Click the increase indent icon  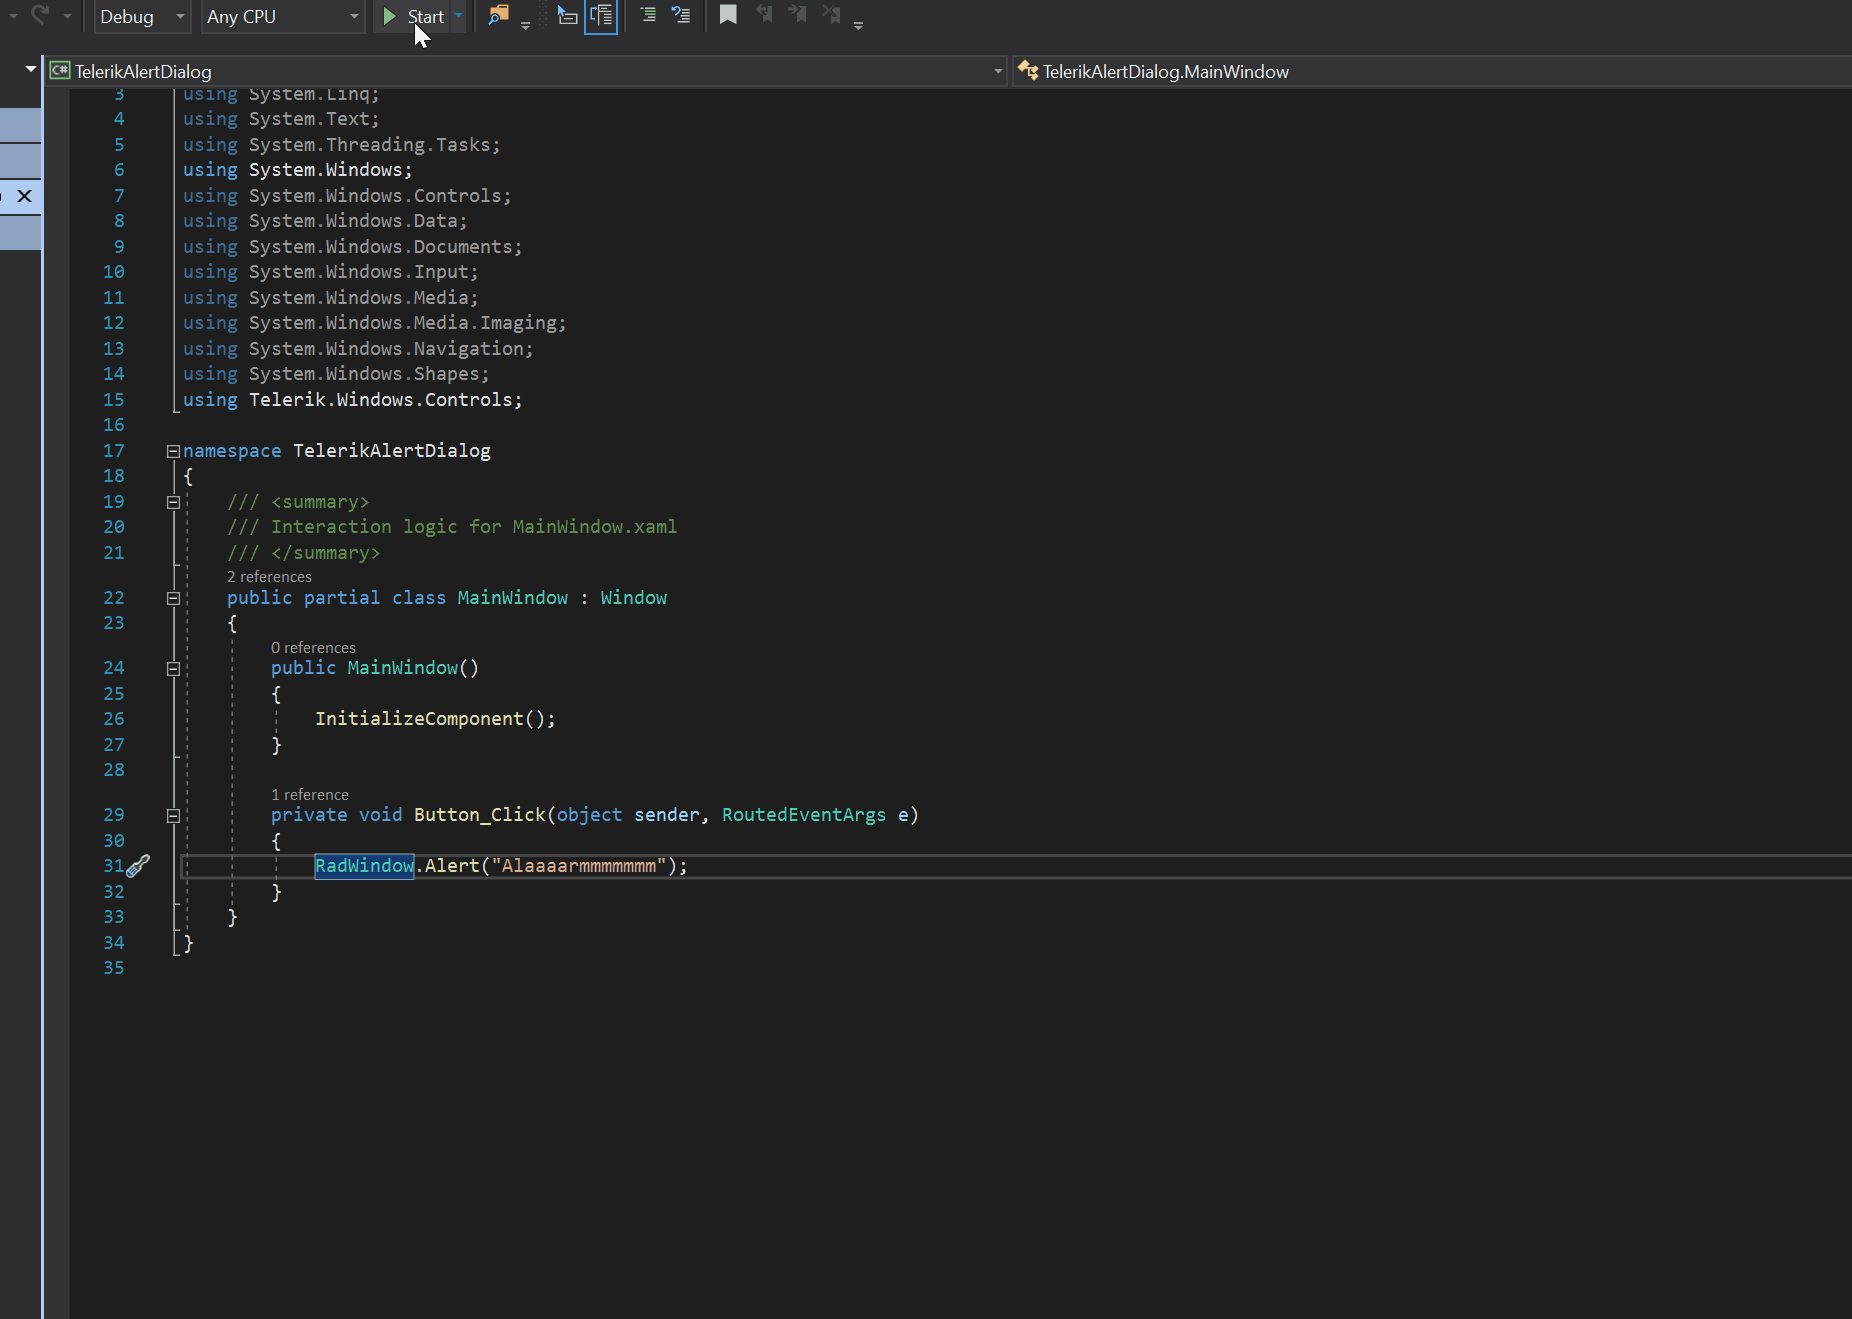click(x=647, y=15)
